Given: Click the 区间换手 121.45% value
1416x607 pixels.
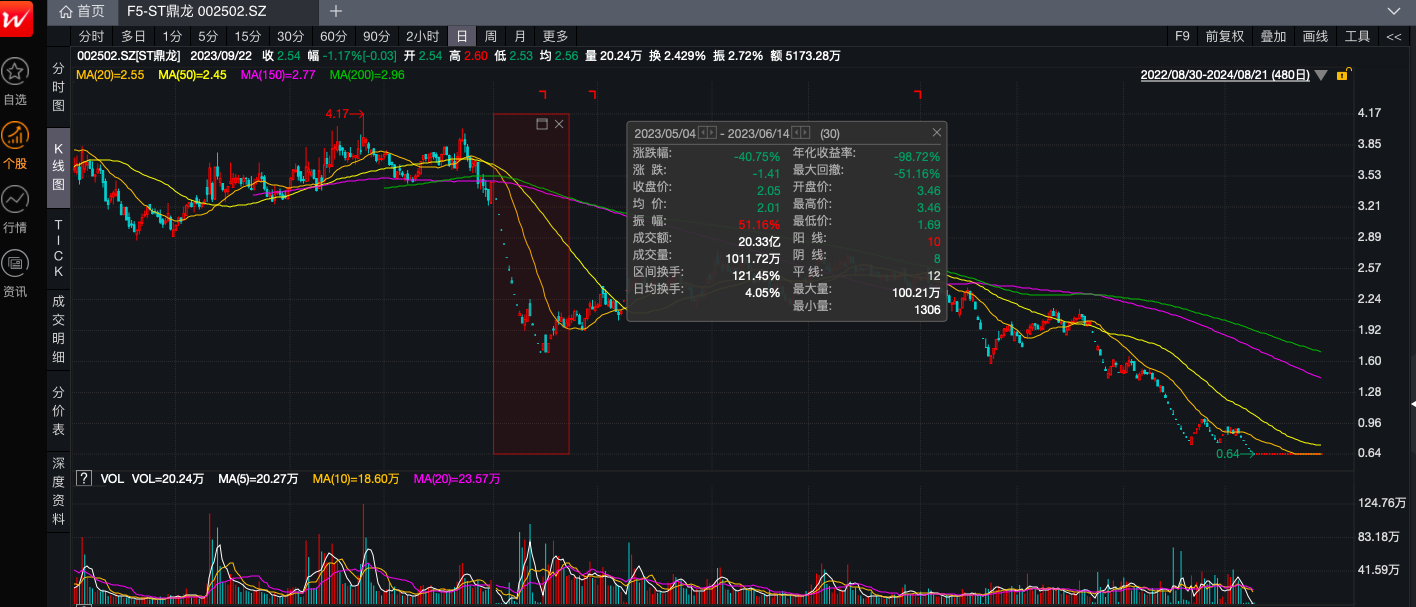Looking at the screenshot, I should click(755, 275).
